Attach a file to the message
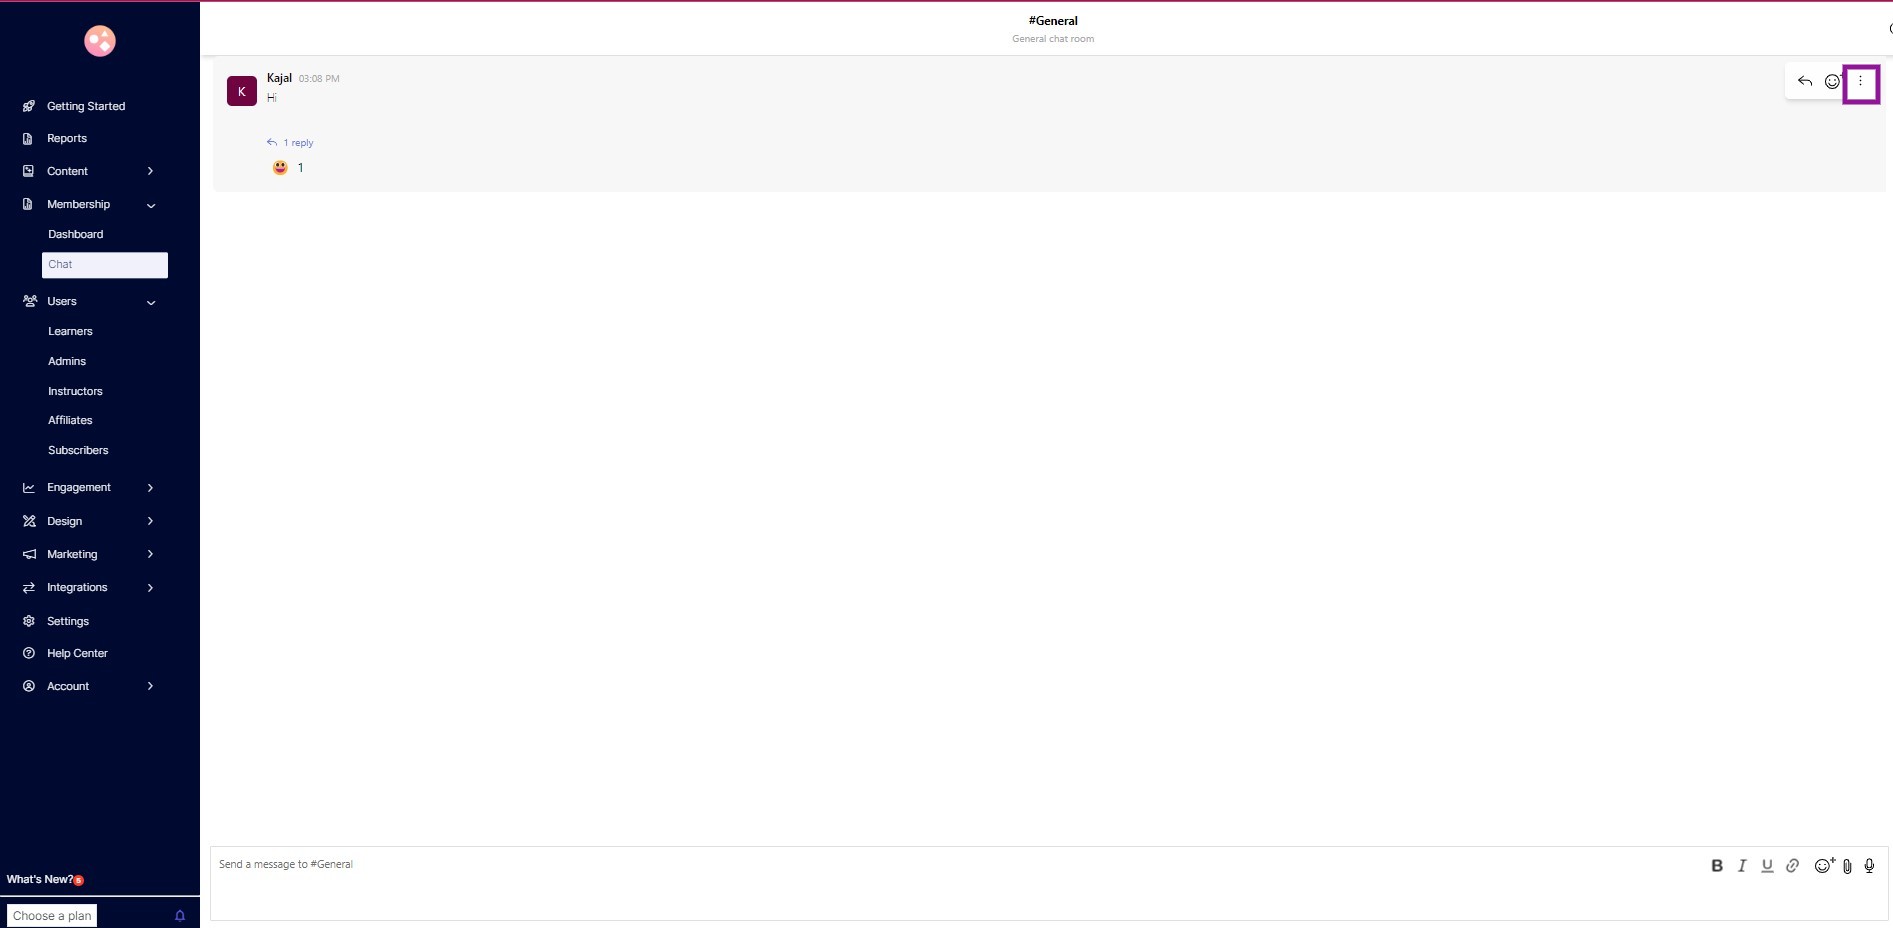Screen dimensions: 1893x928 coord(1847,866)
